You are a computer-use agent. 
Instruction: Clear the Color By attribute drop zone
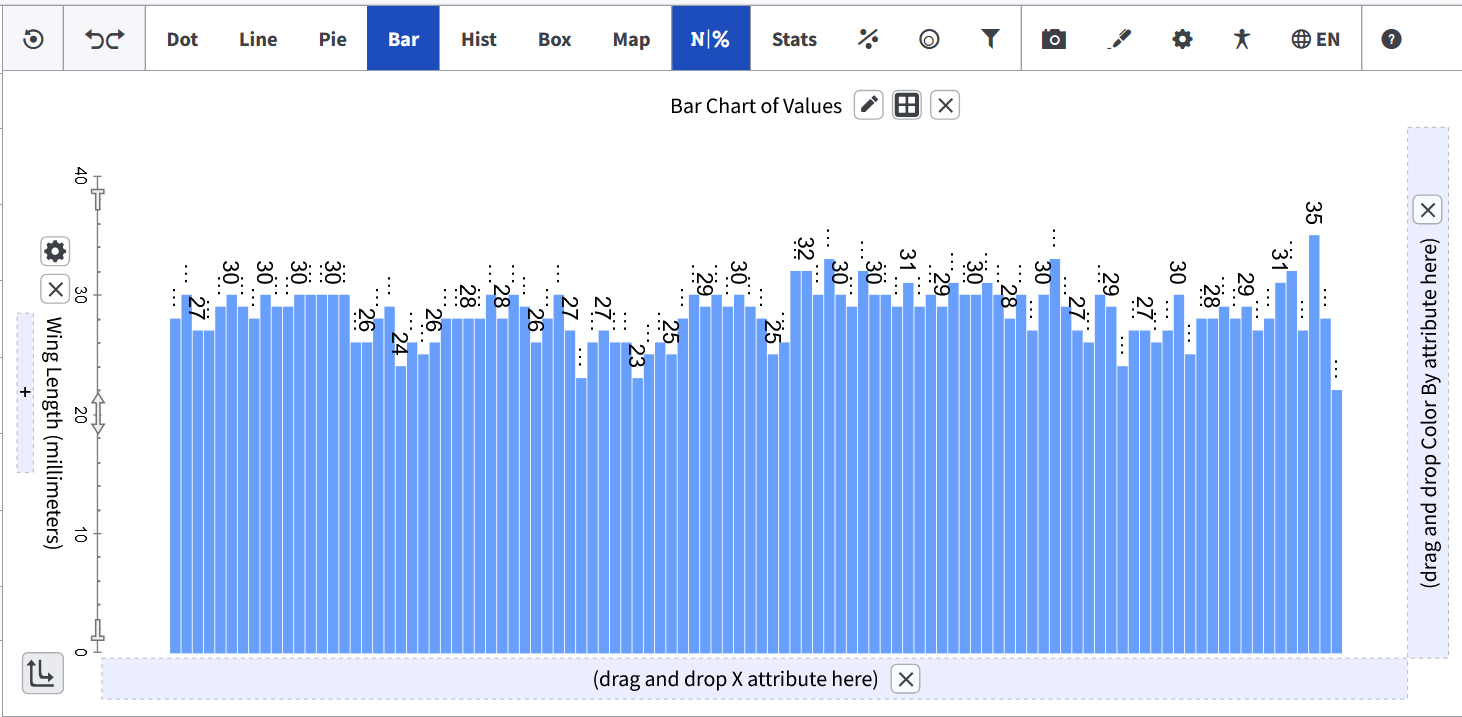pyautogui.click(x=1428, y=210)
